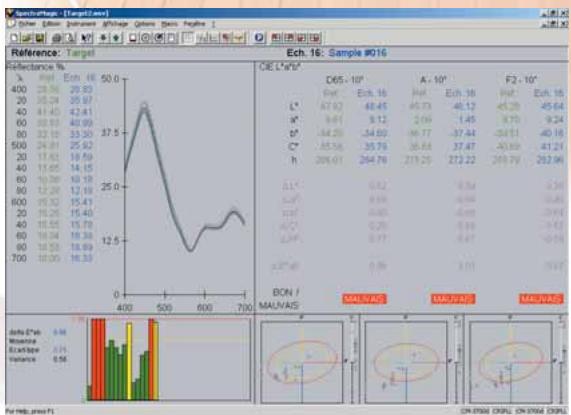Select the first red window-layout toolbar icon

[x=276, y=37]
